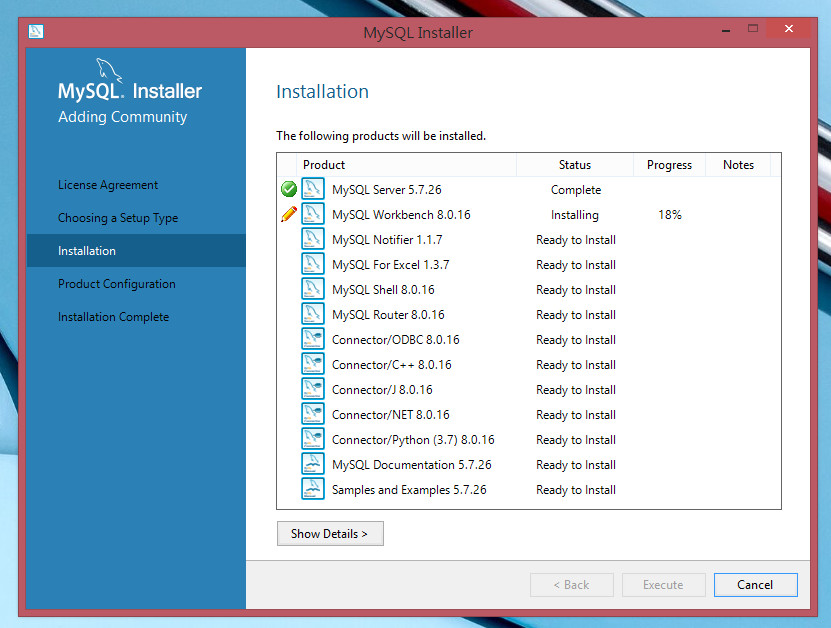831x628 pixels.
Task: Select MySQL Documentation 5.7.26 text
Action: coord(412,465)
